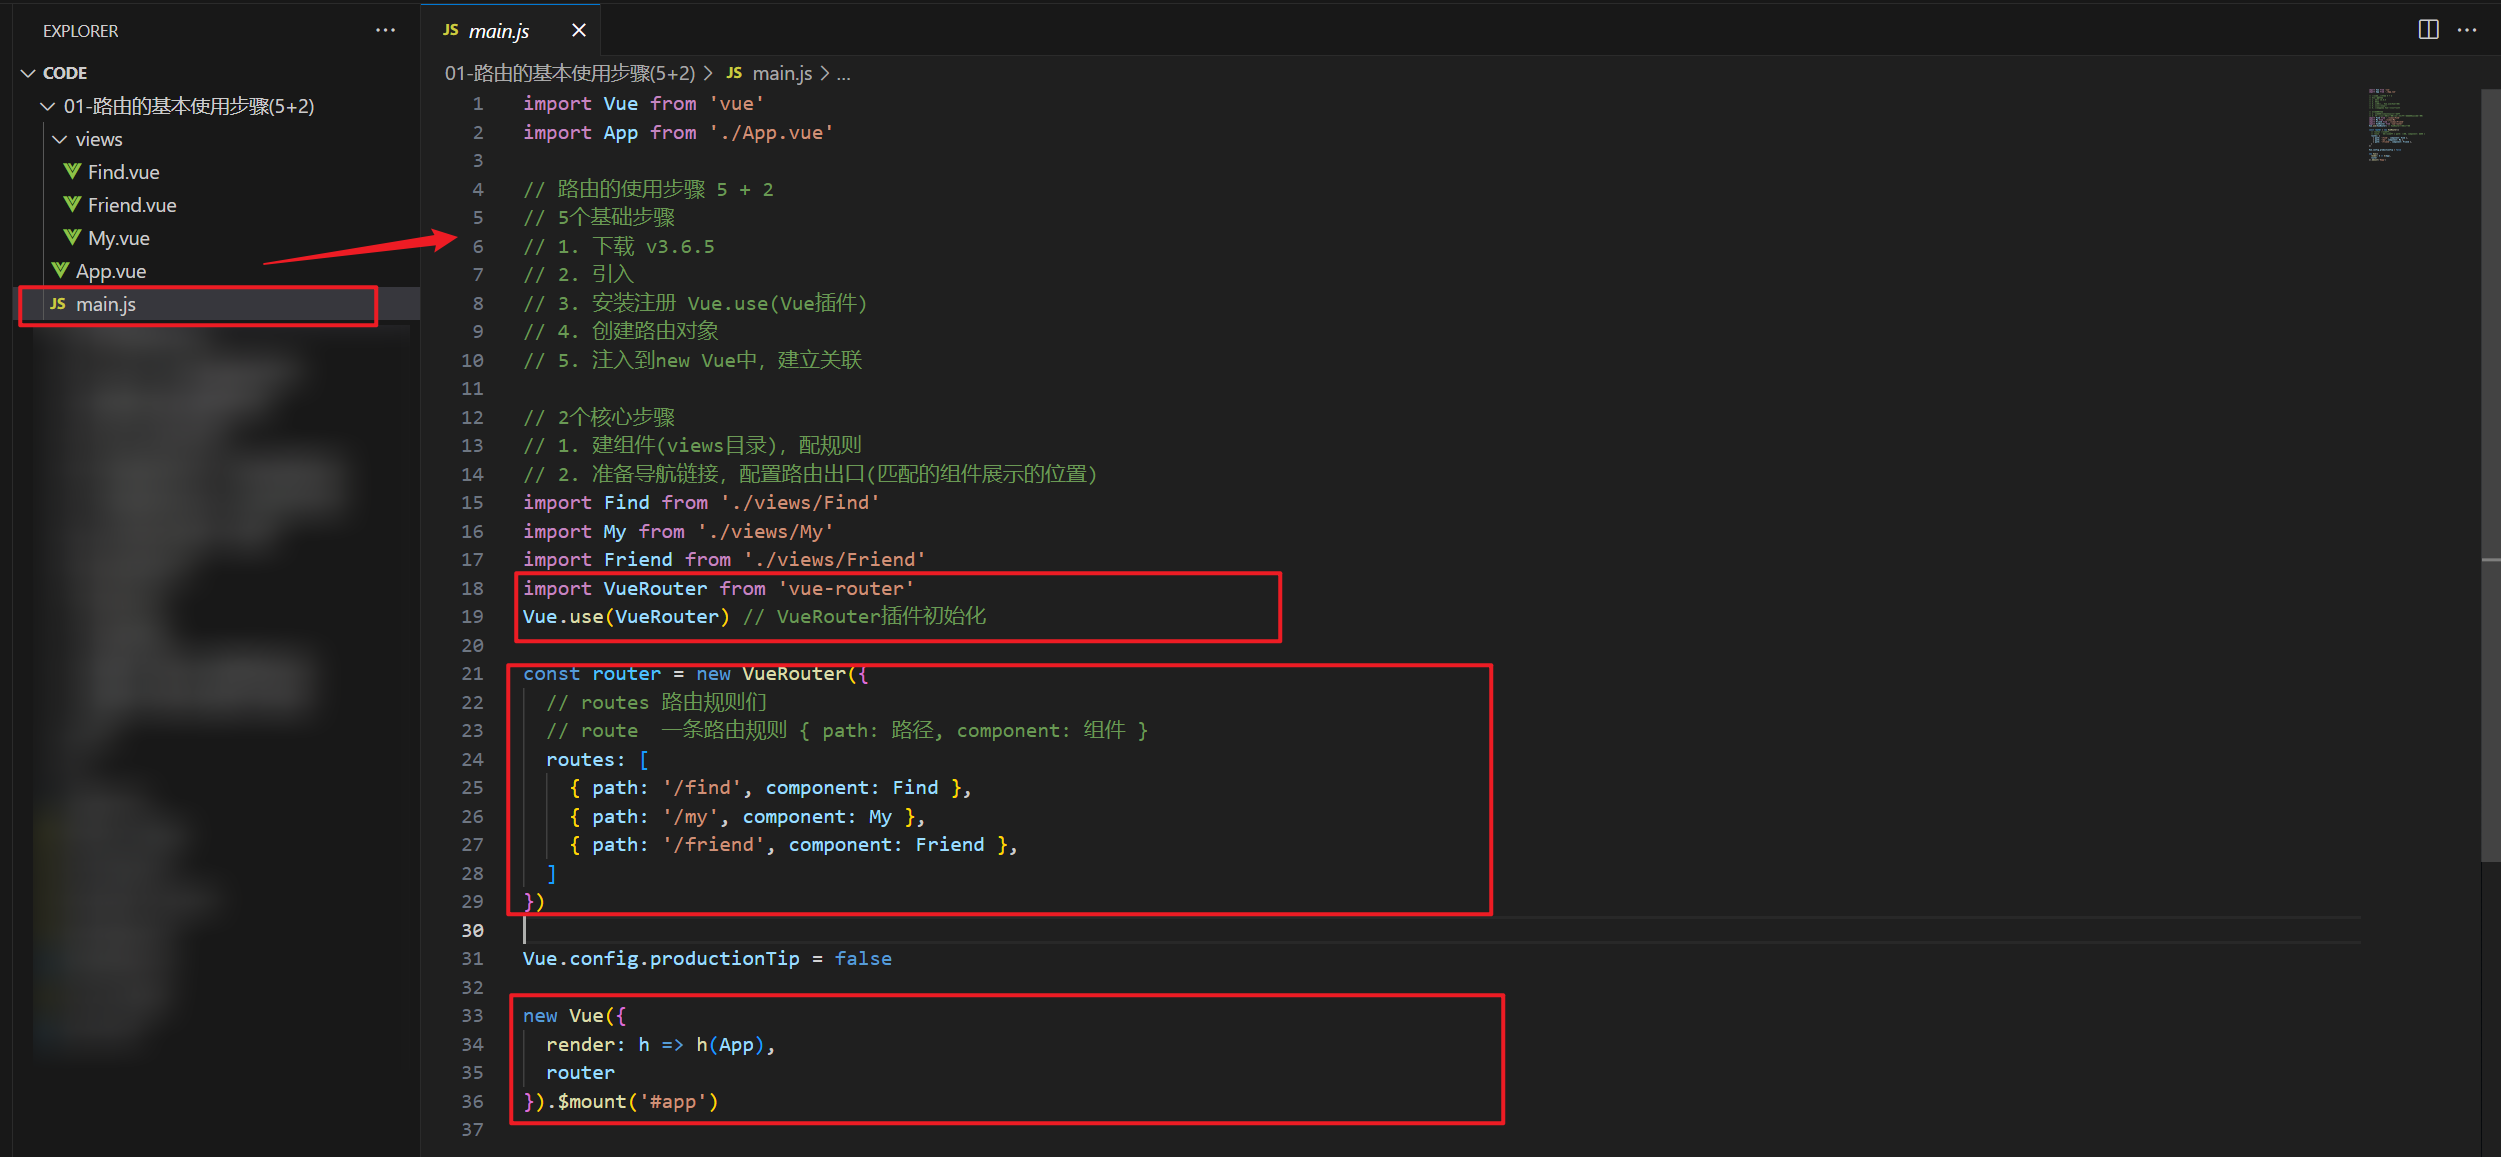Click the JS icon beside main.js in Explorer

[58, 303]
